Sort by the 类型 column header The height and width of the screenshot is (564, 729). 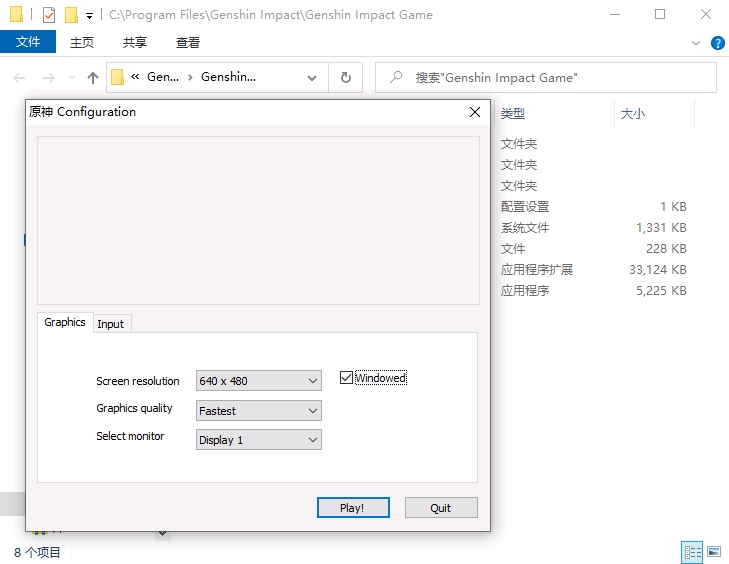click(x=513, y=113)
